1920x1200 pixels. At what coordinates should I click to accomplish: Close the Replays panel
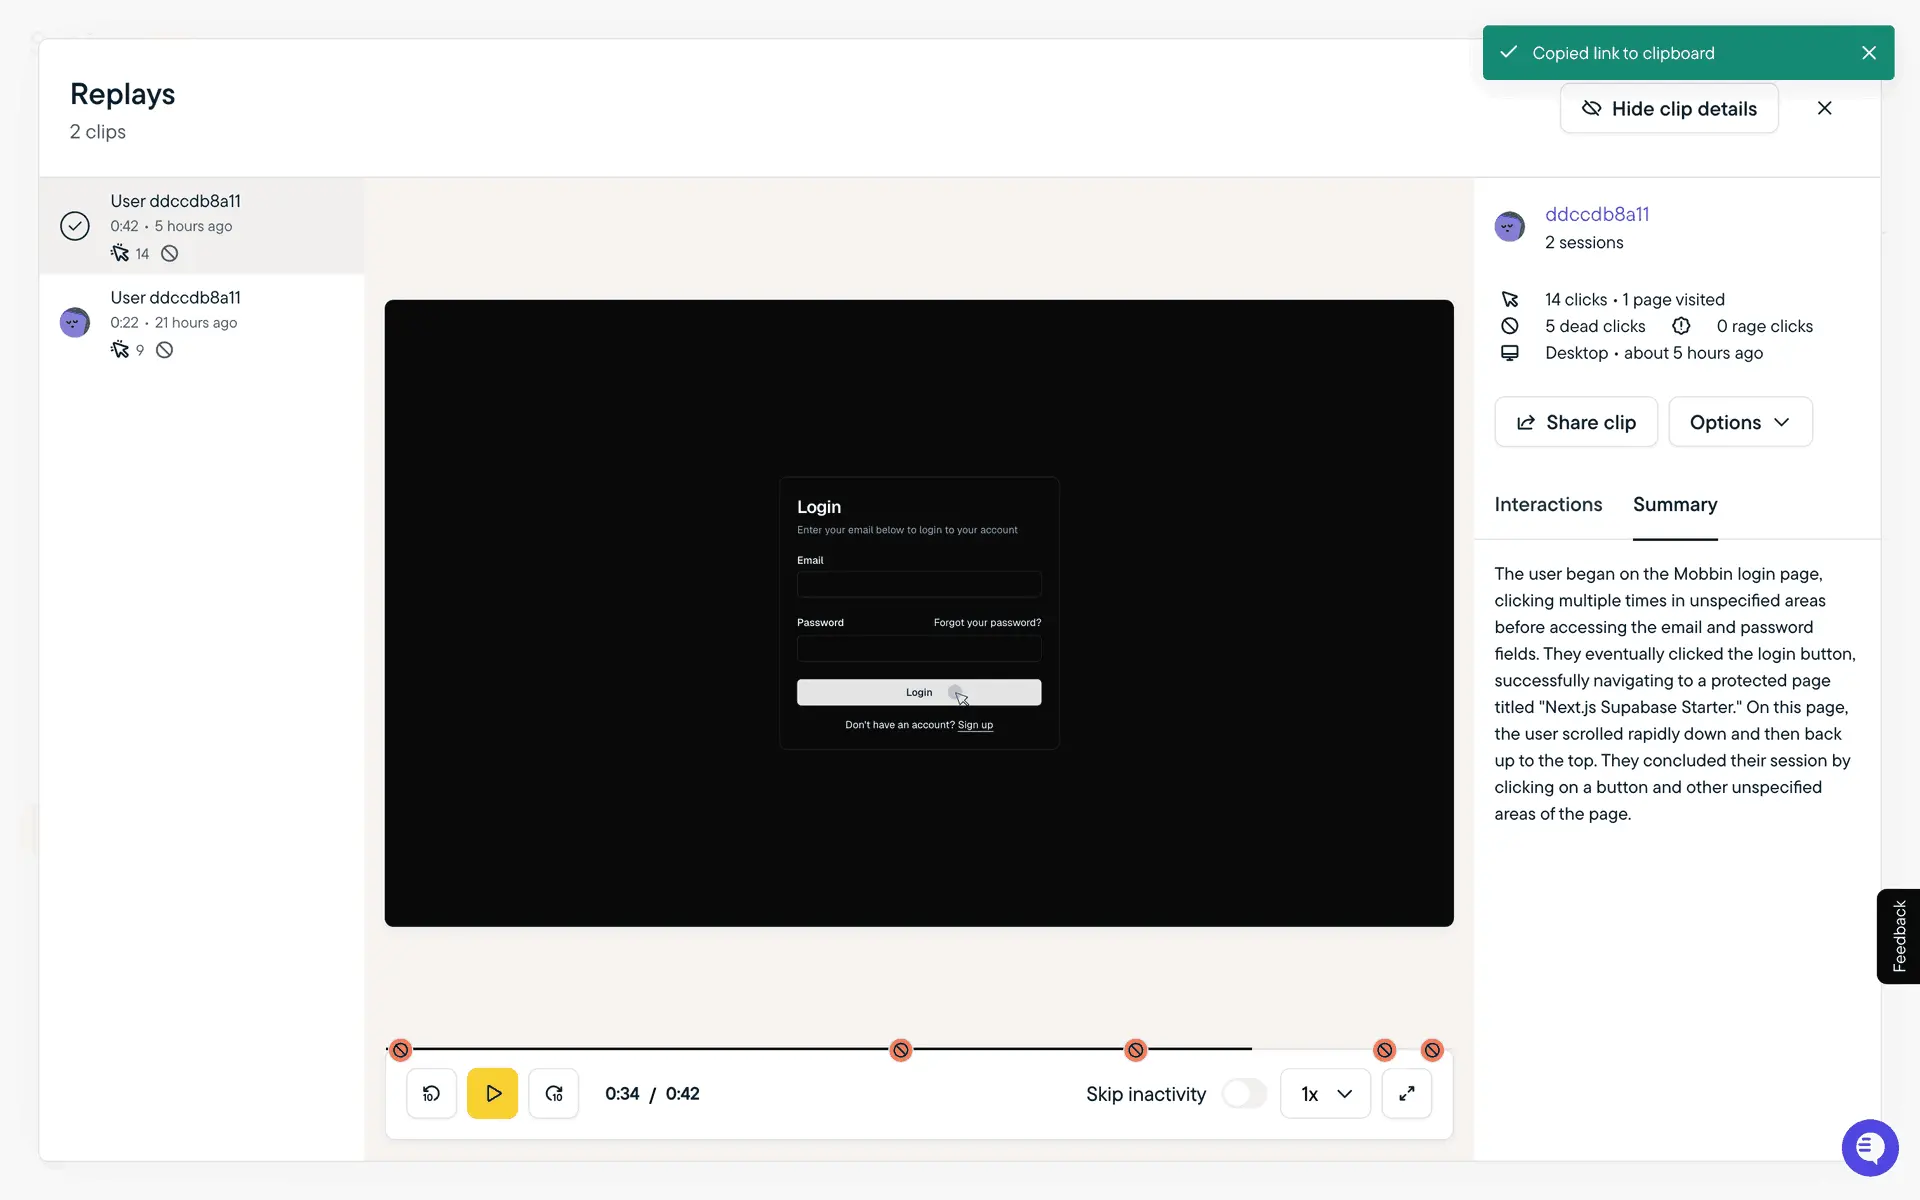click(x=1824, y=108)
